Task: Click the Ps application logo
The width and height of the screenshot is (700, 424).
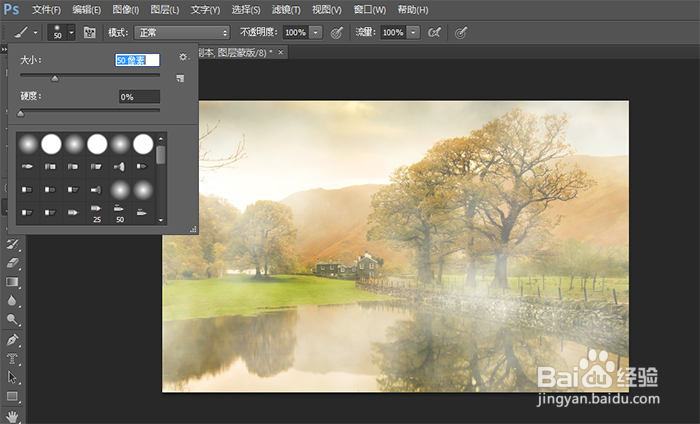Action: pyautogui.click(x=11, y=9)
